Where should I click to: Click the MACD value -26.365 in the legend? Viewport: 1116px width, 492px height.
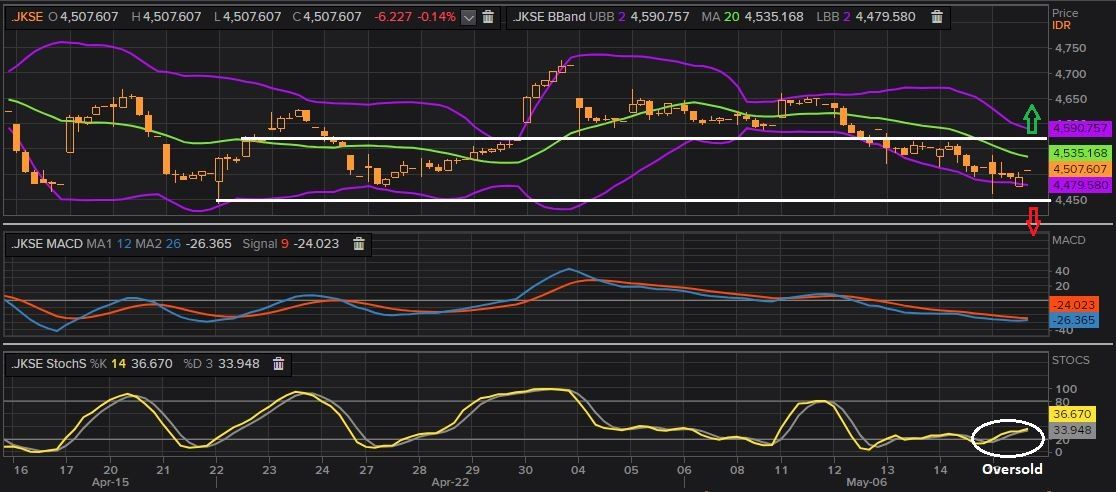point(208,244)
